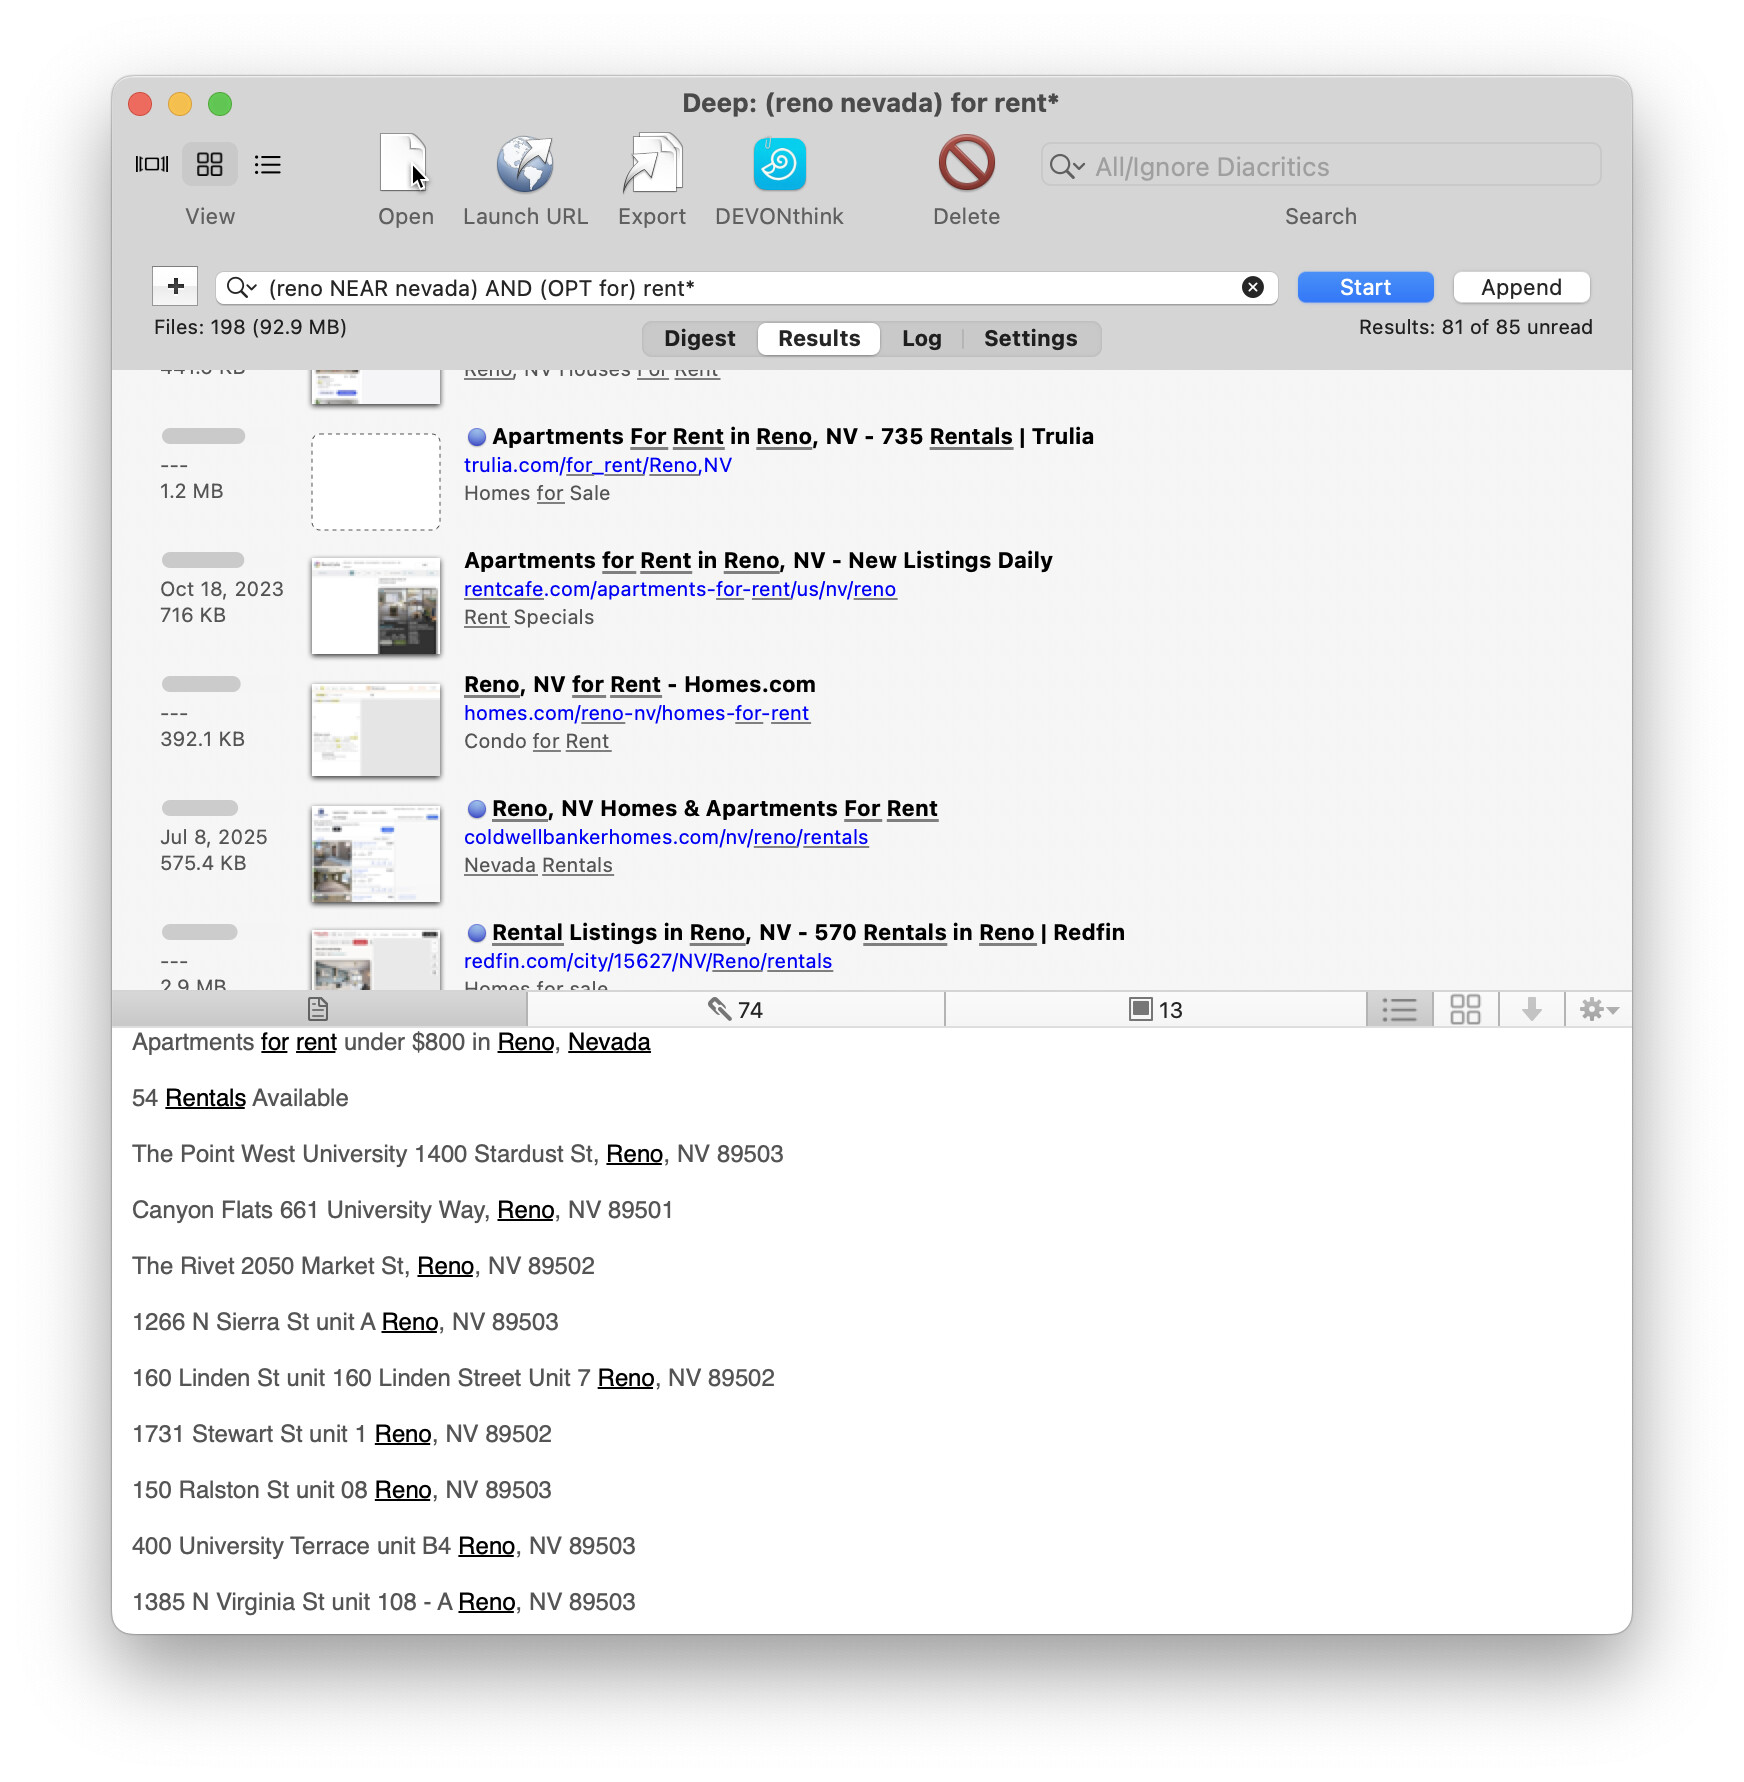1744x1782 pixels.
Task: Add a new search with plus button
Action: coord(175,286)
